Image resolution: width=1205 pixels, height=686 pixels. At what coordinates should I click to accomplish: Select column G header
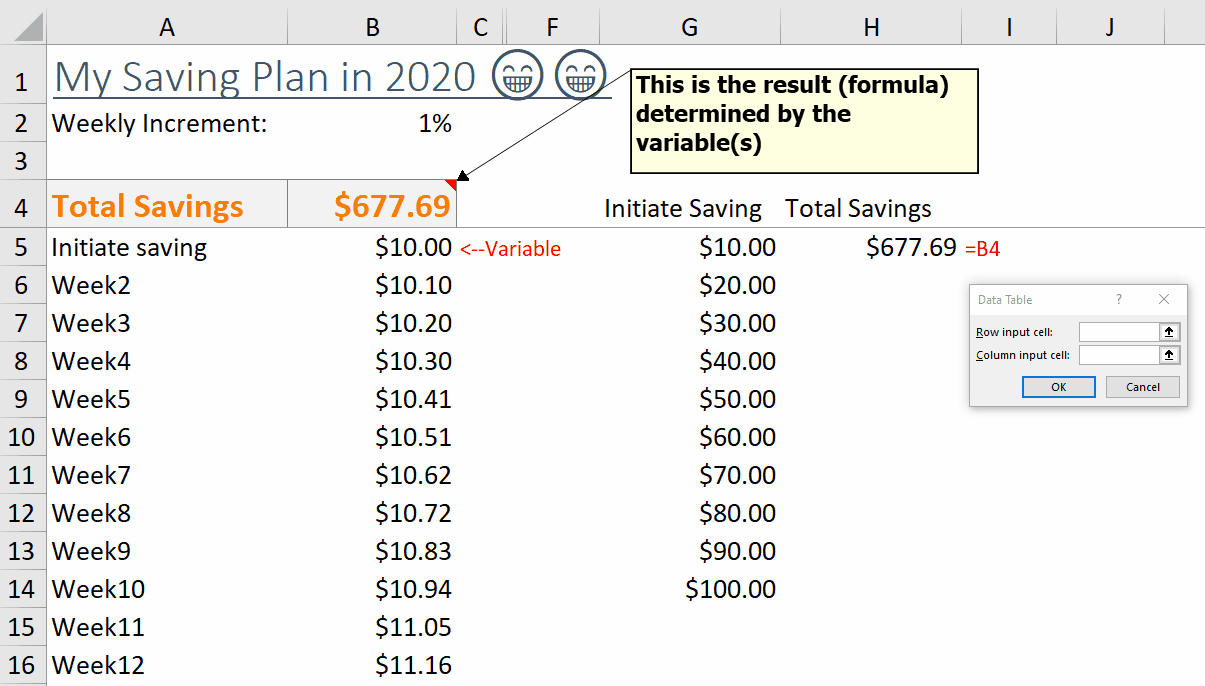tap(689, 27)
